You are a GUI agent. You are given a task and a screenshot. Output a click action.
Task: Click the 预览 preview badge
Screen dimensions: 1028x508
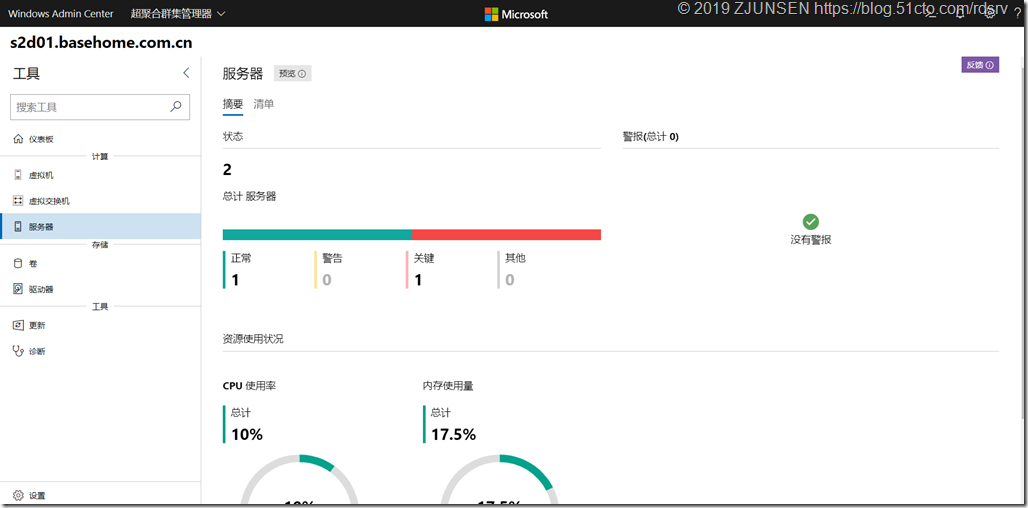click(292, 73)
